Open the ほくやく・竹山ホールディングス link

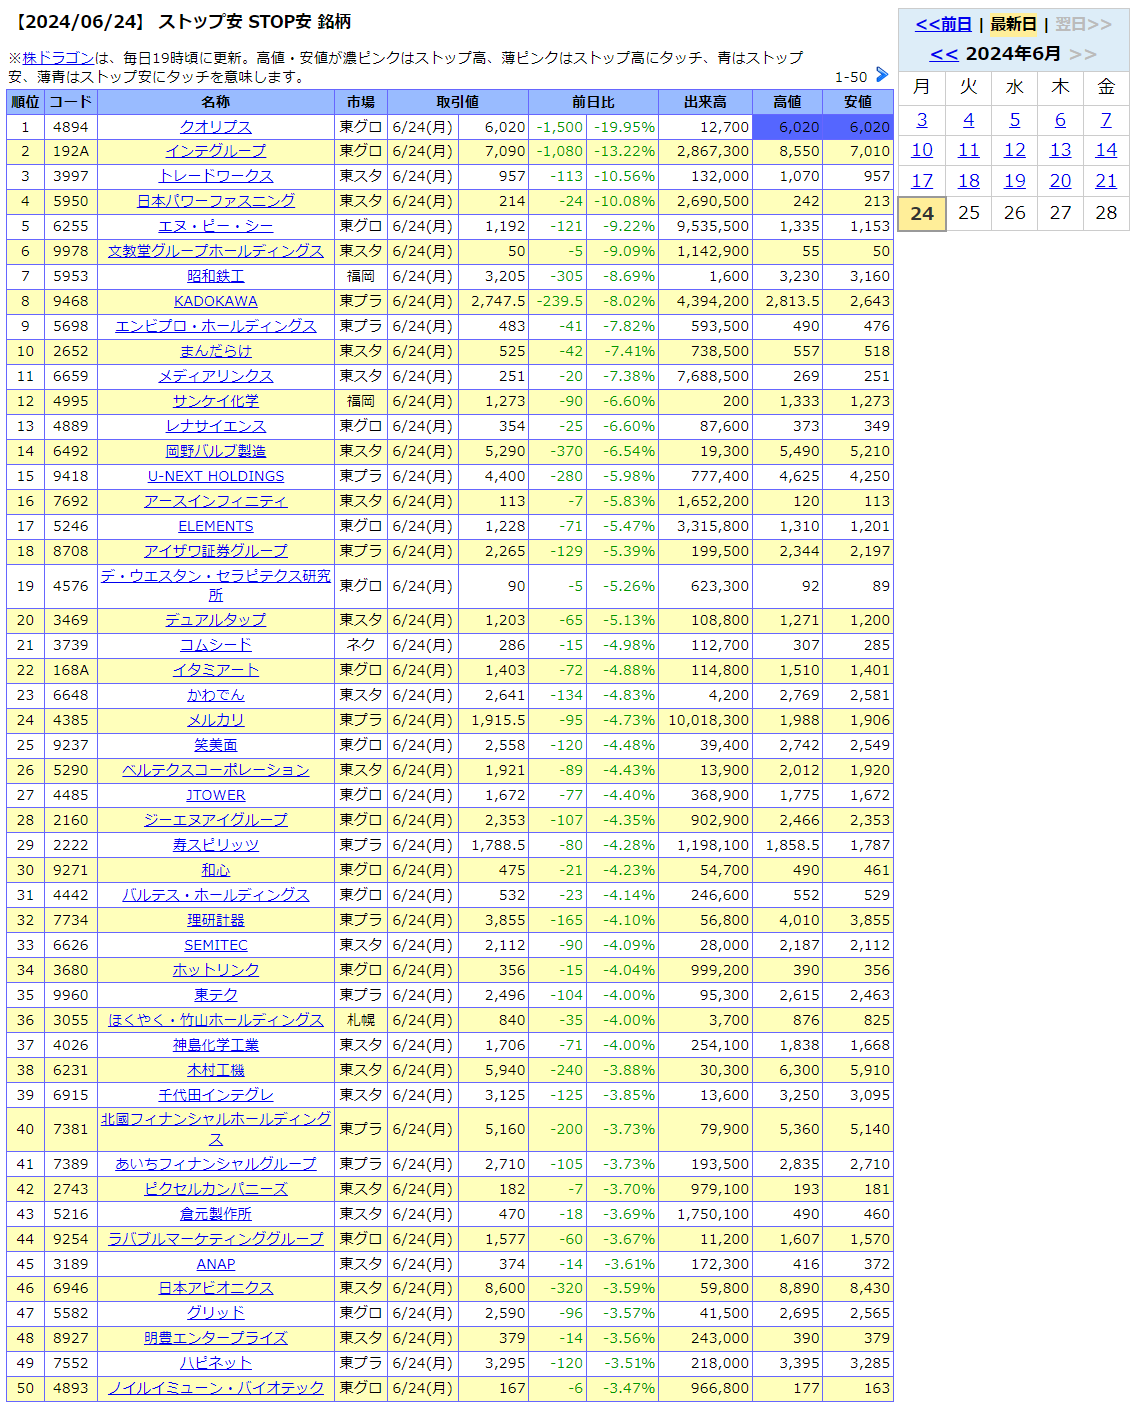(x=216, y=1020)
